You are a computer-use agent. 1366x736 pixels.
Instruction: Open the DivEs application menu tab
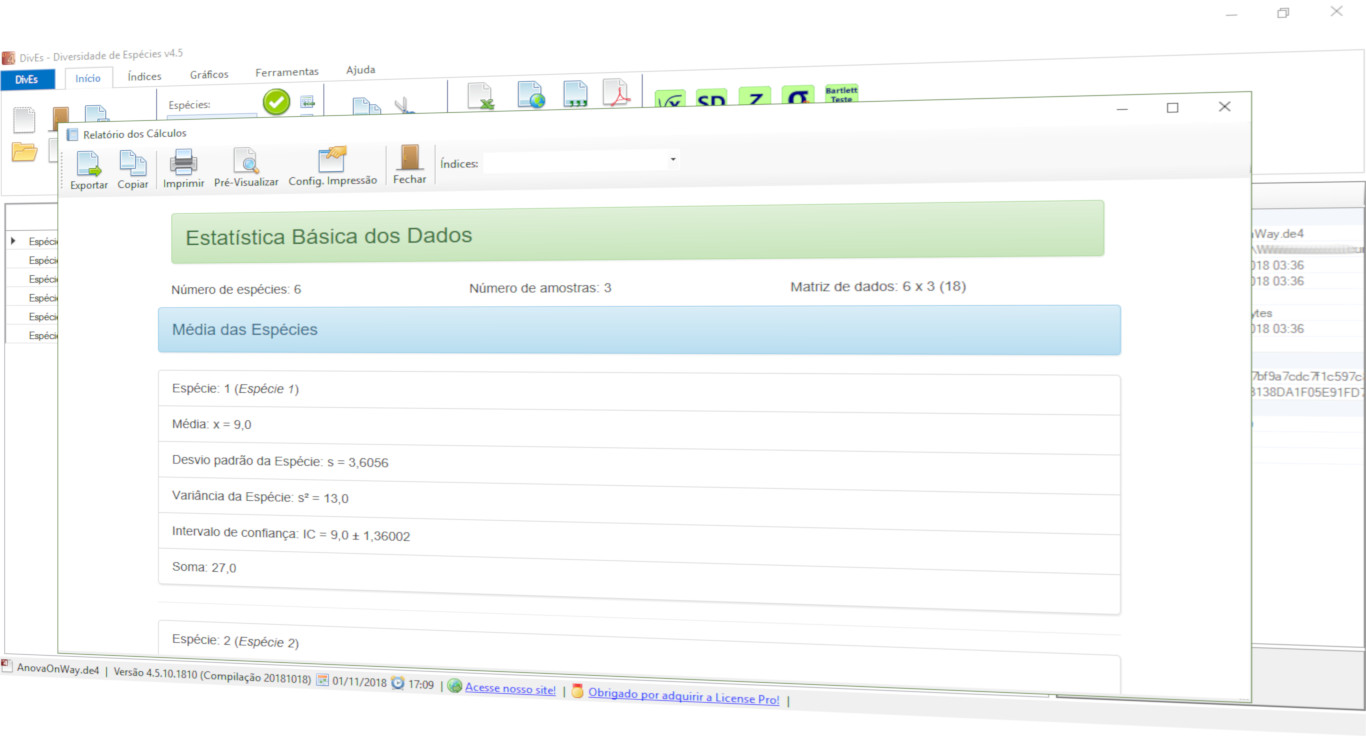[28, 79]
